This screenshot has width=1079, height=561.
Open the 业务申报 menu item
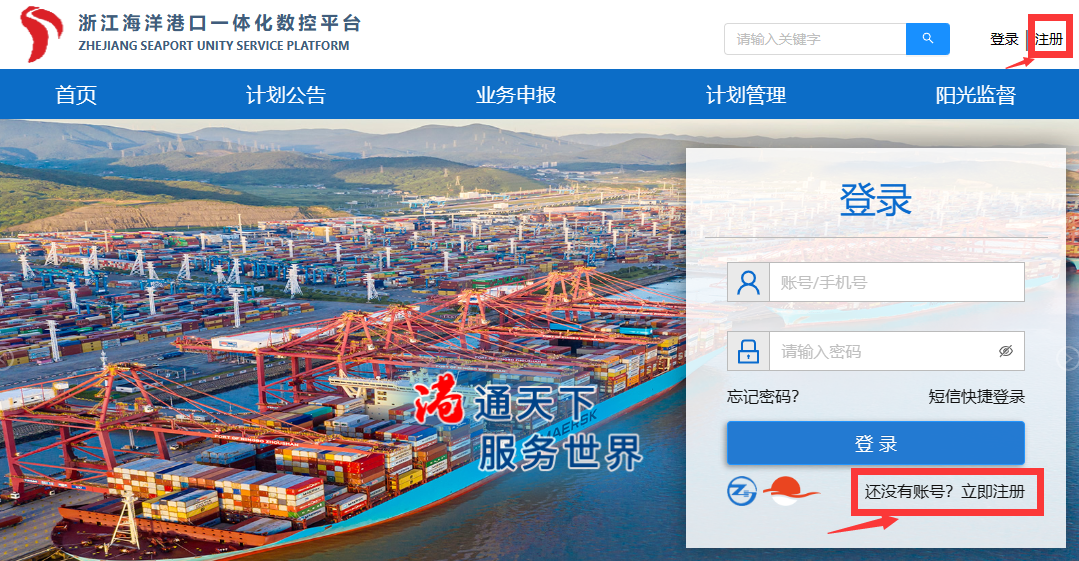coord(516,94)
